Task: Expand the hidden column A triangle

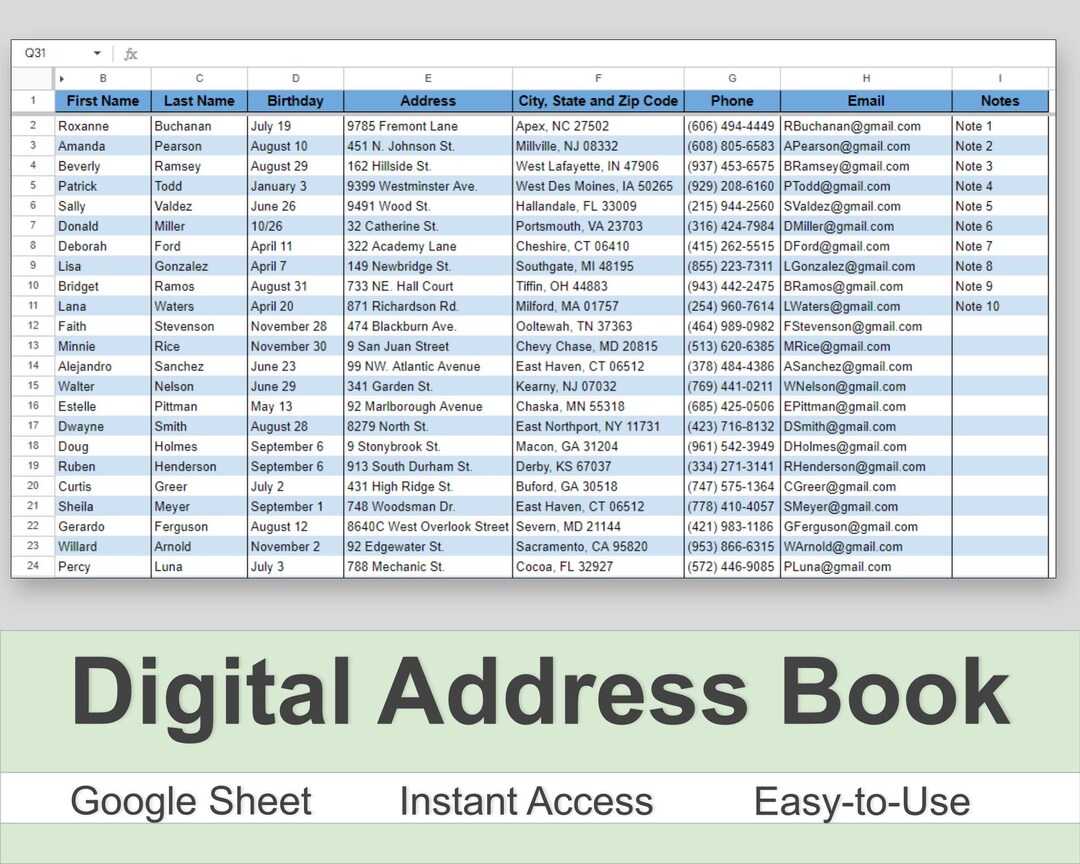Action: pos(60,78)
